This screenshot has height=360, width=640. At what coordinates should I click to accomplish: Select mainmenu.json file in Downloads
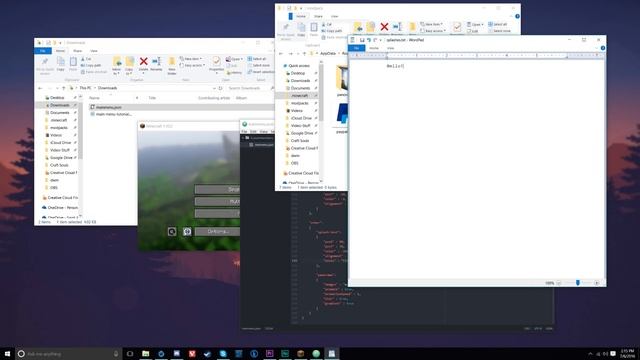tap(182, 107)
